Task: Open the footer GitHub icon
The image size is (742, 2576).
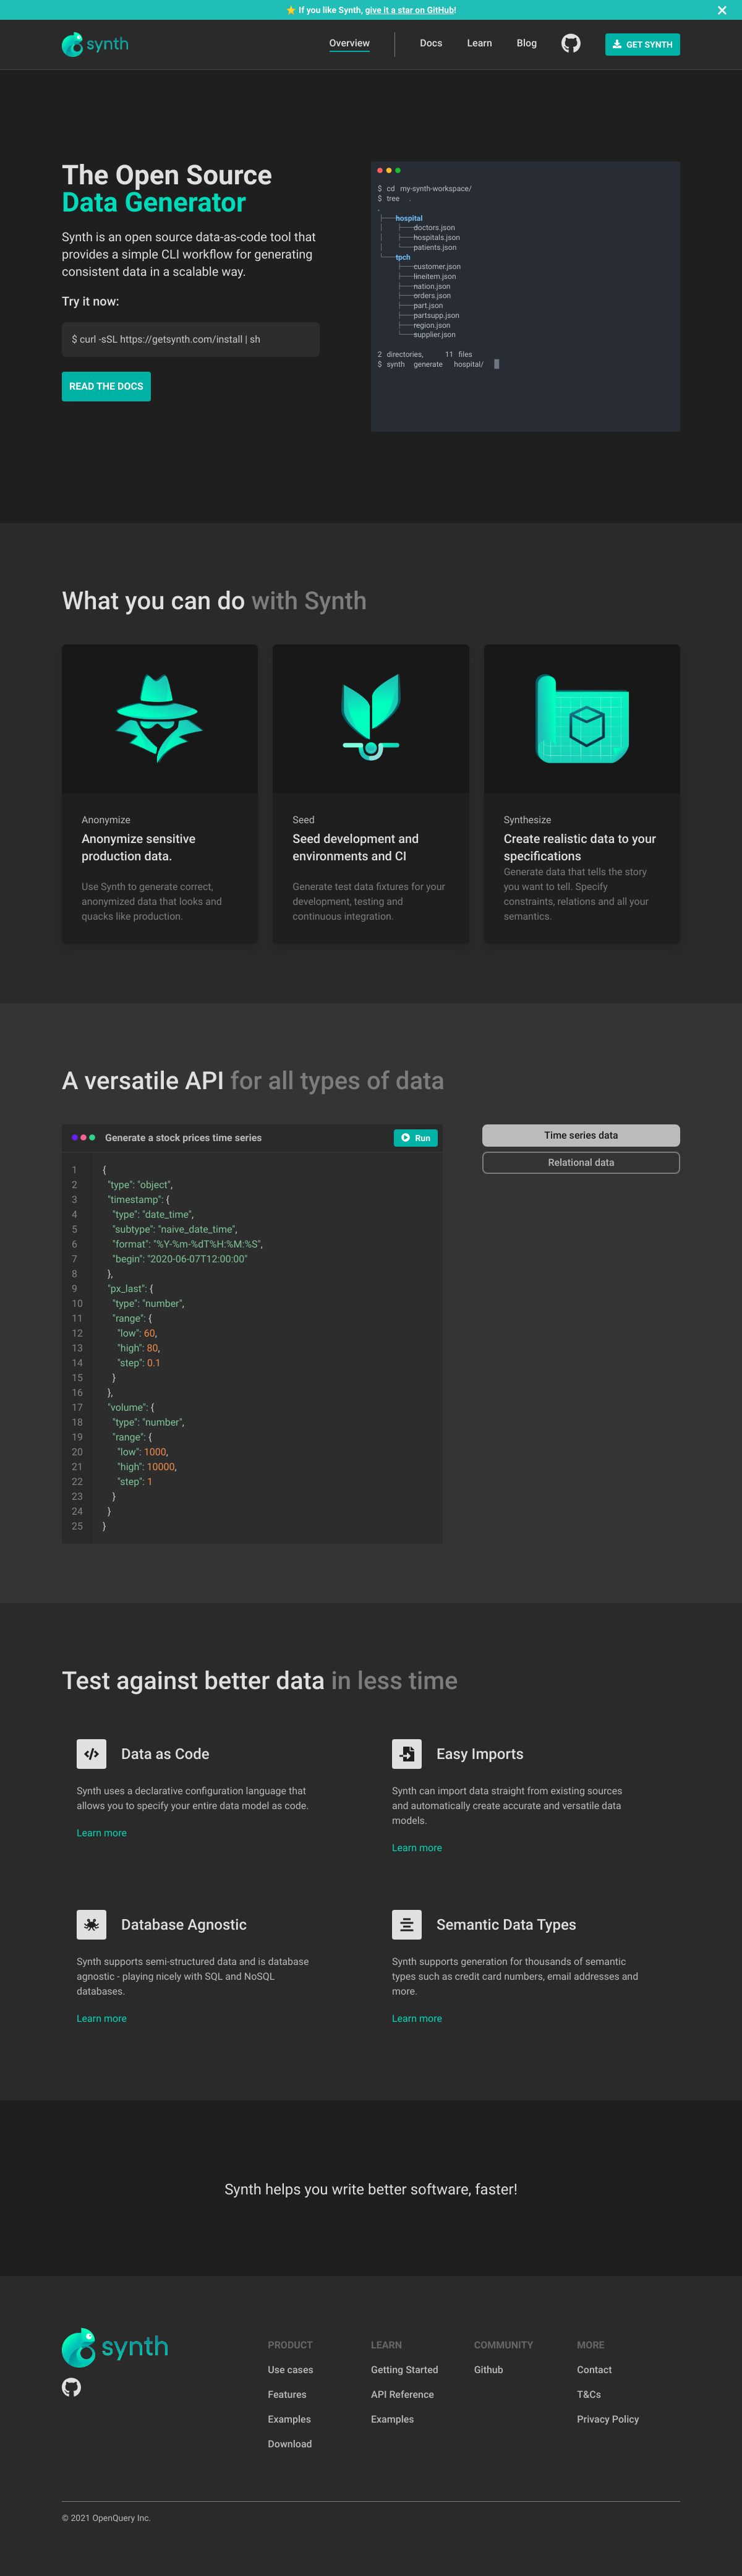Action: [71, 2387]
